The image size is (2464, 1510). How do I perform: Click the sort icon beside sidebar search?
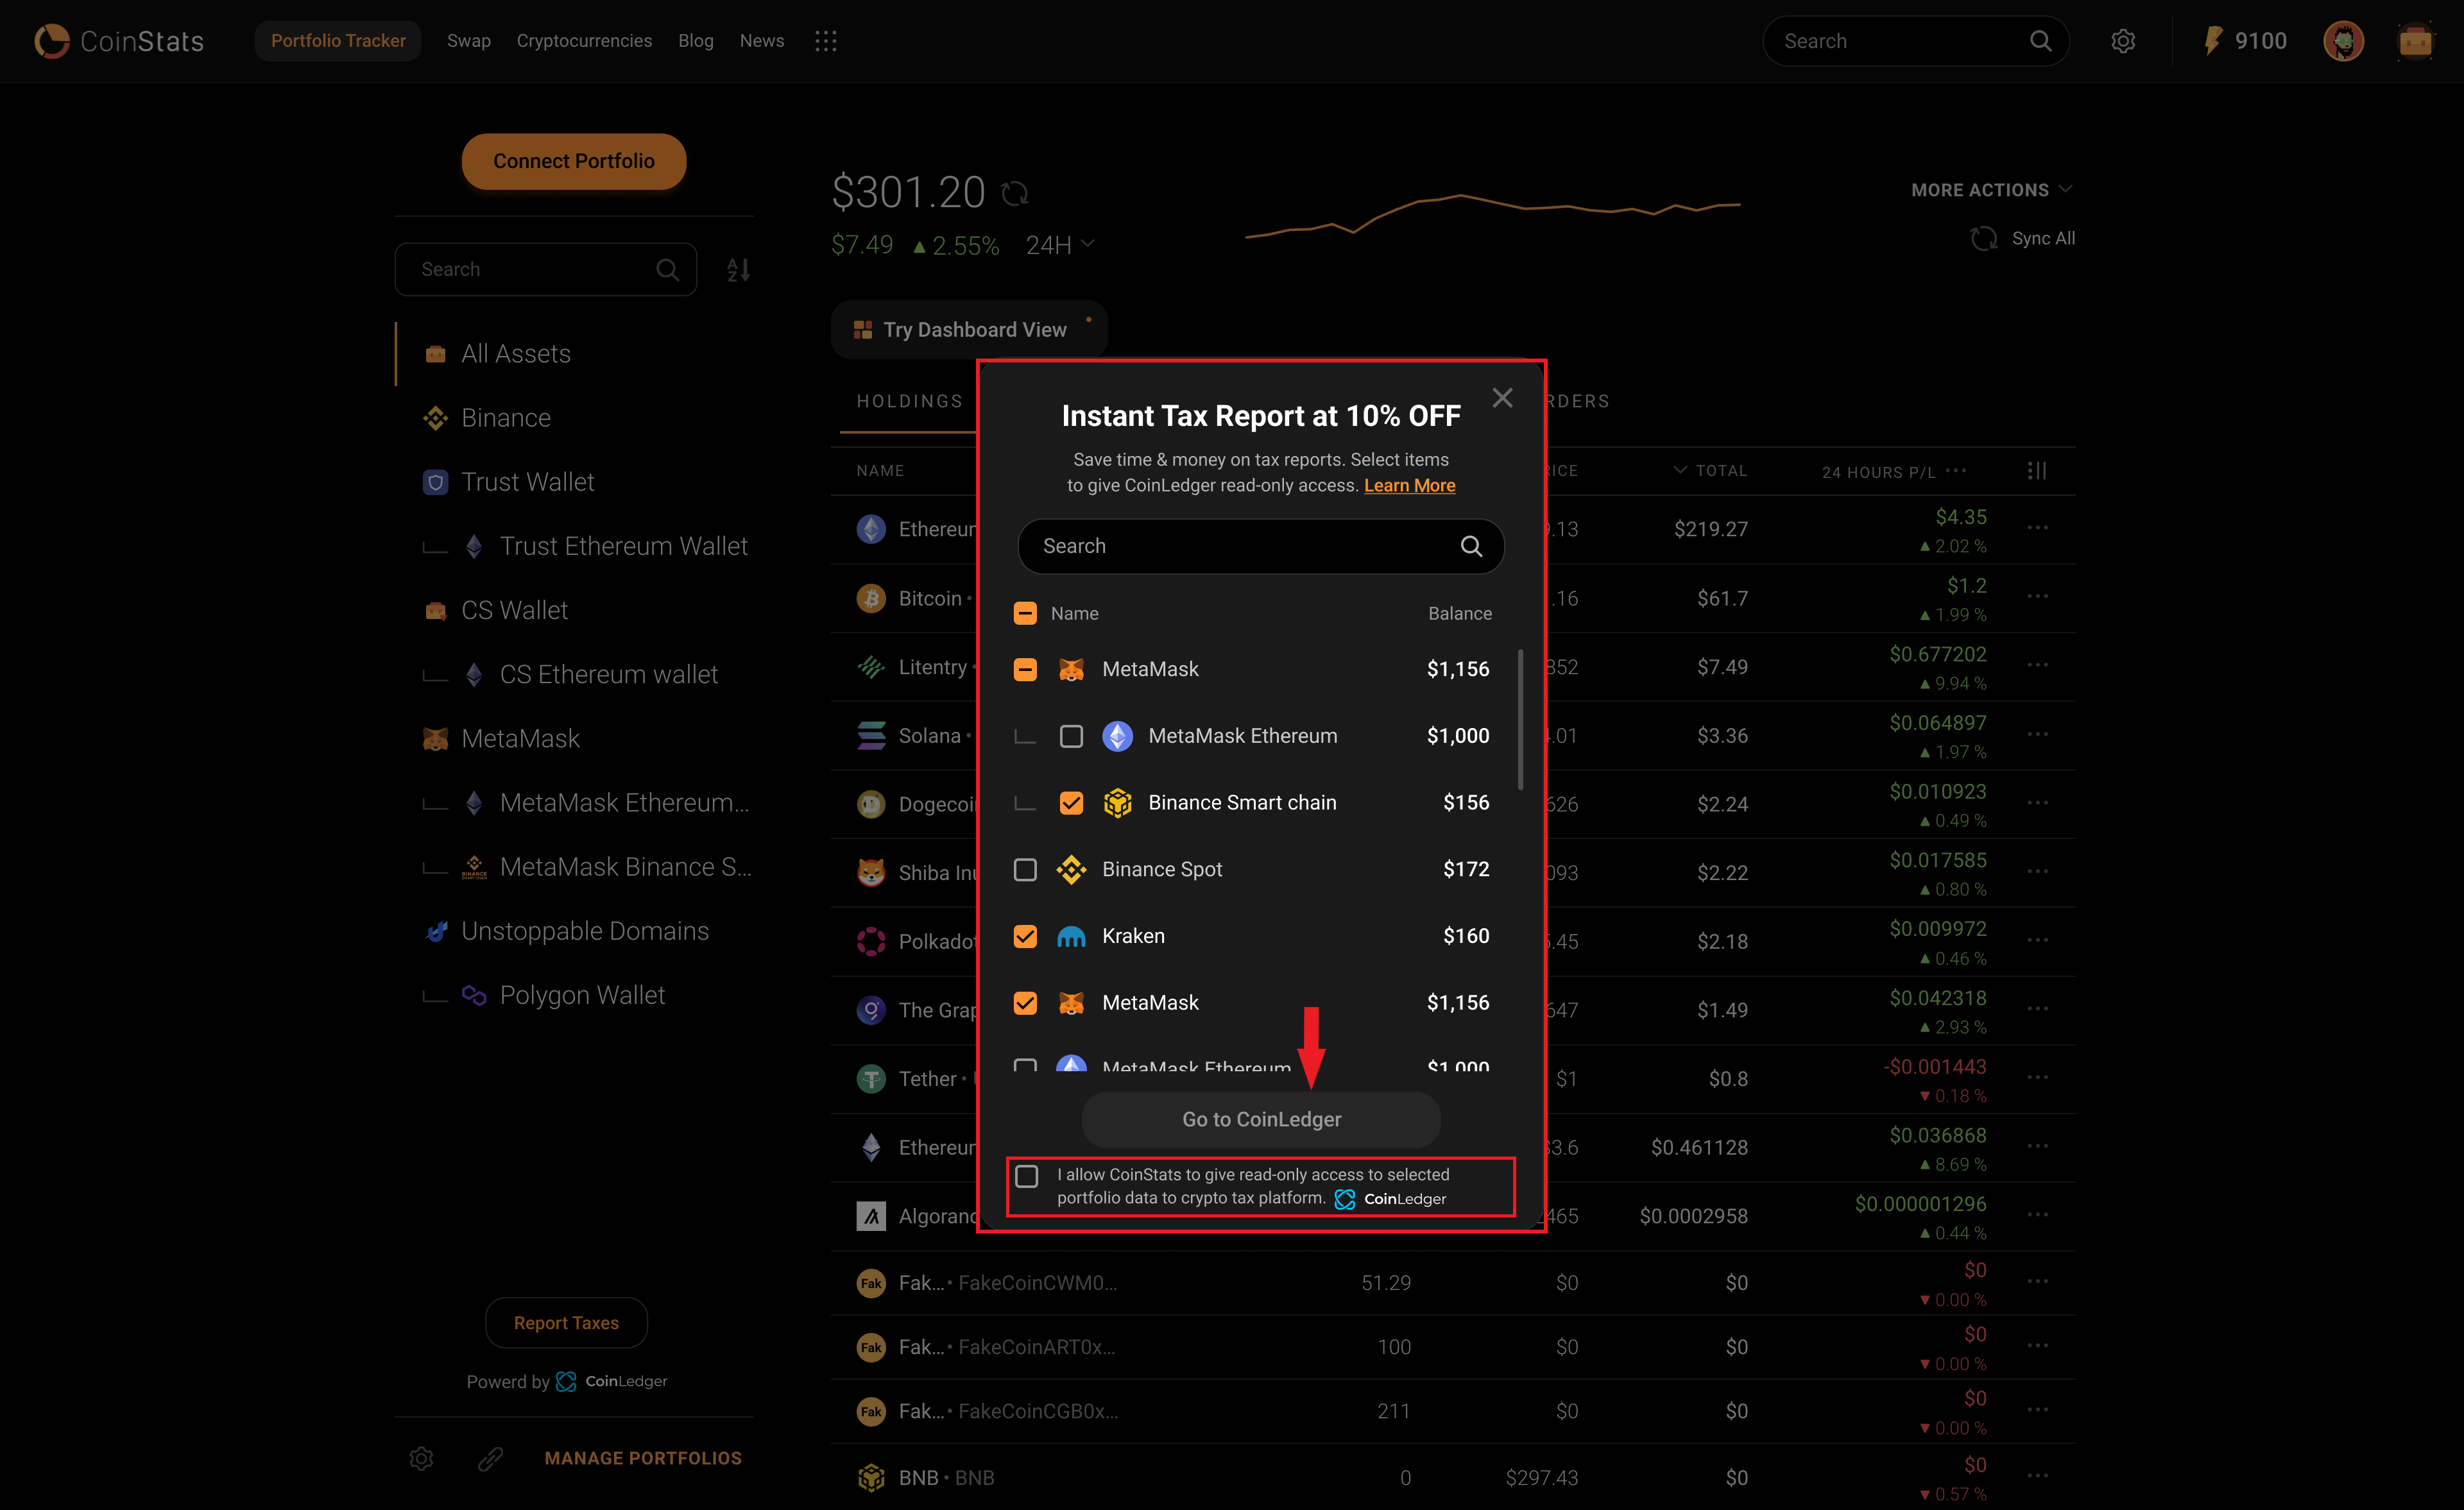(x=738, y=269)
